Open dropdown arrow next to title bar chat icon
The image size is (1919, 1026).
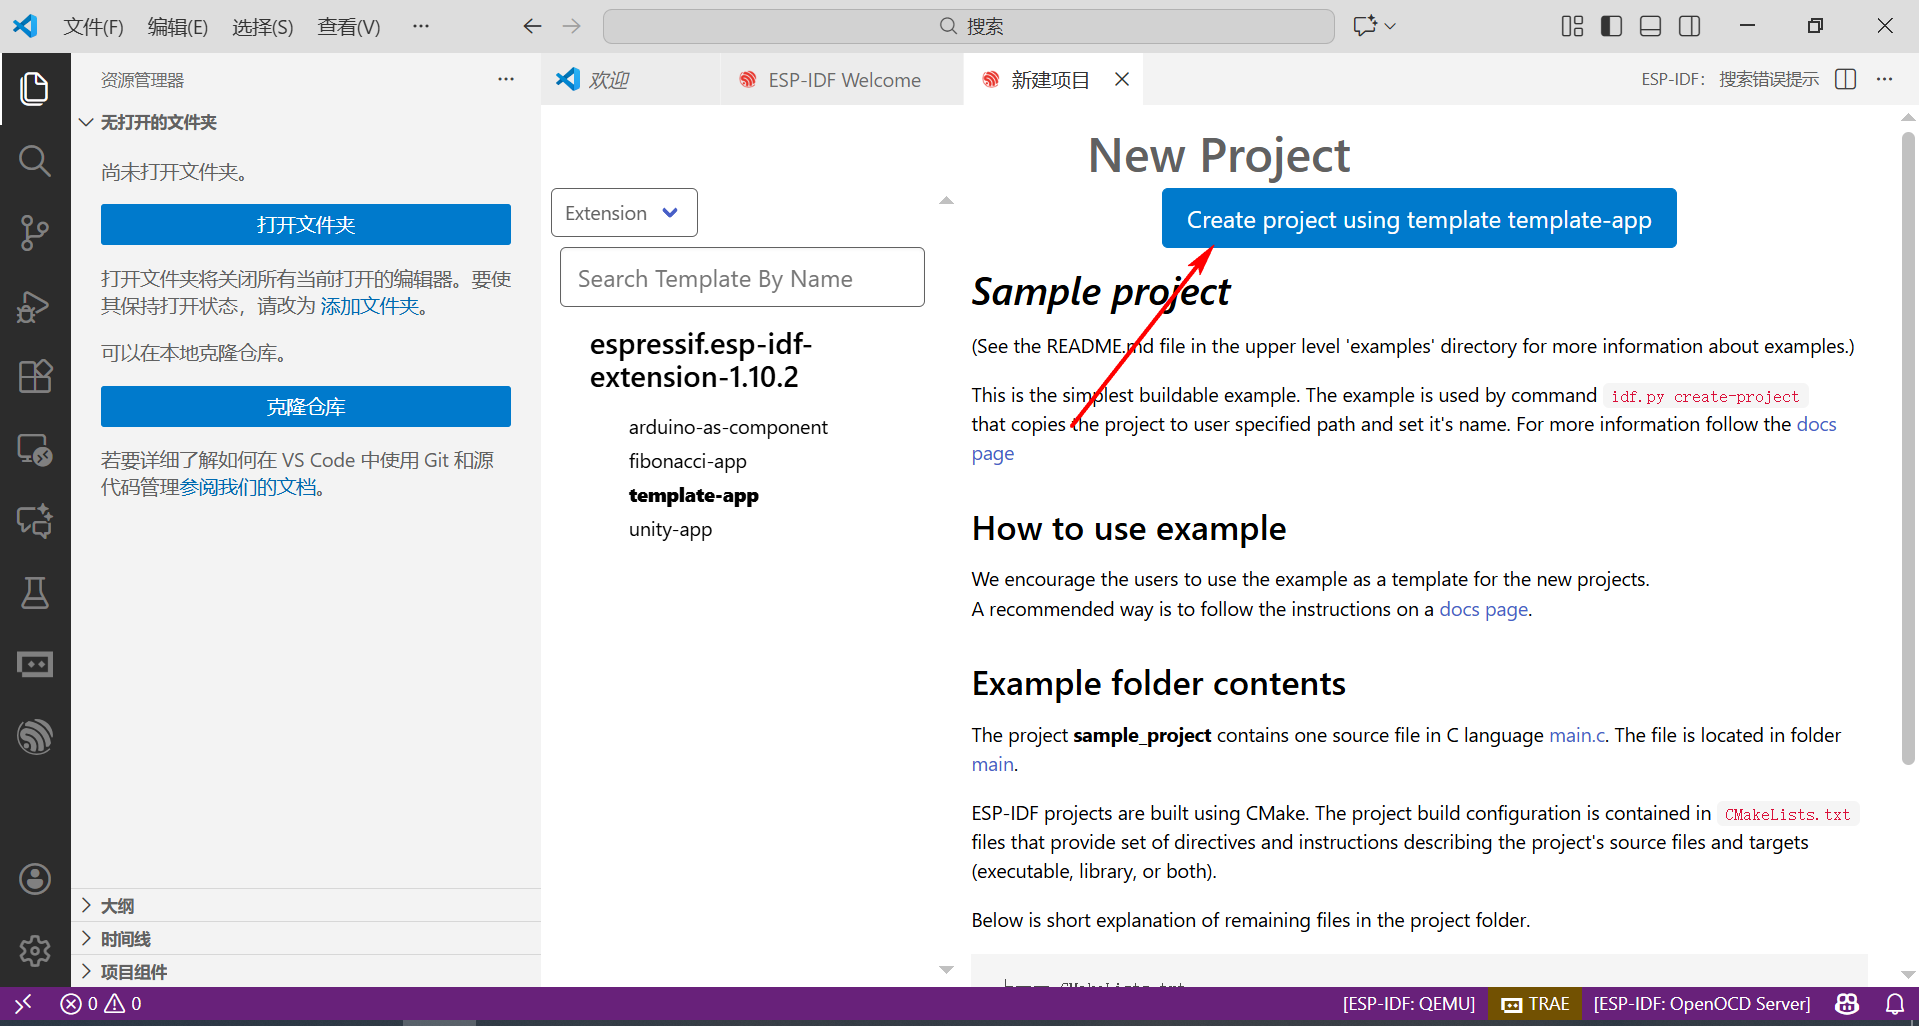point(1390,26)
